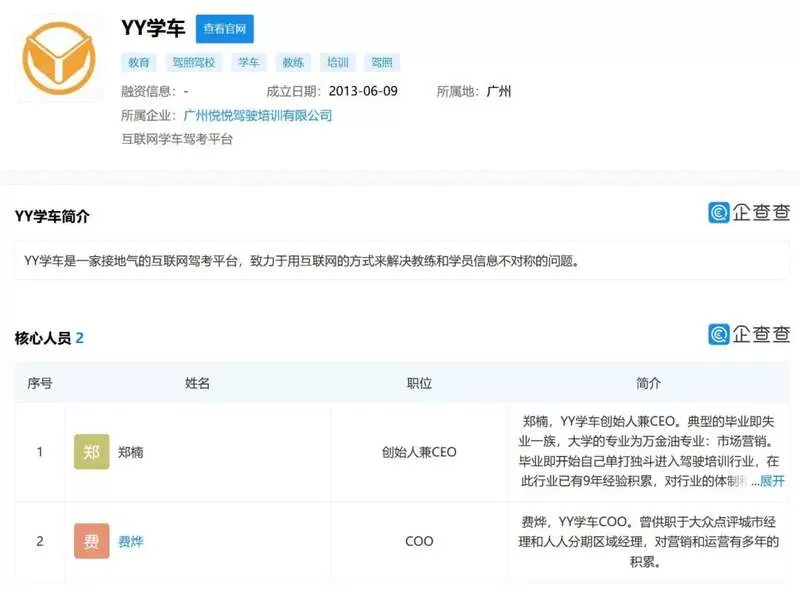
Task: Select the 驾照驾校 tag
Action: click(x=194, y=62)
